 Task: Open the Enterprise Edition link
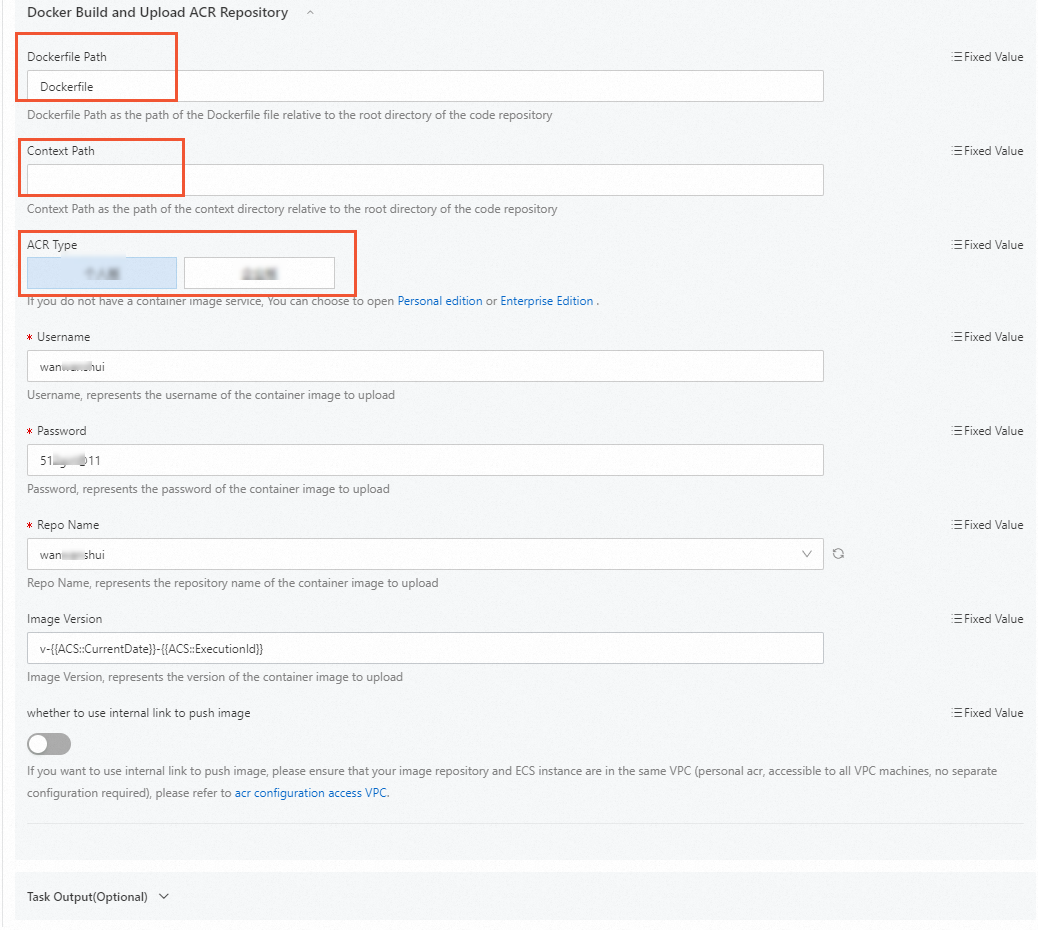547,300
